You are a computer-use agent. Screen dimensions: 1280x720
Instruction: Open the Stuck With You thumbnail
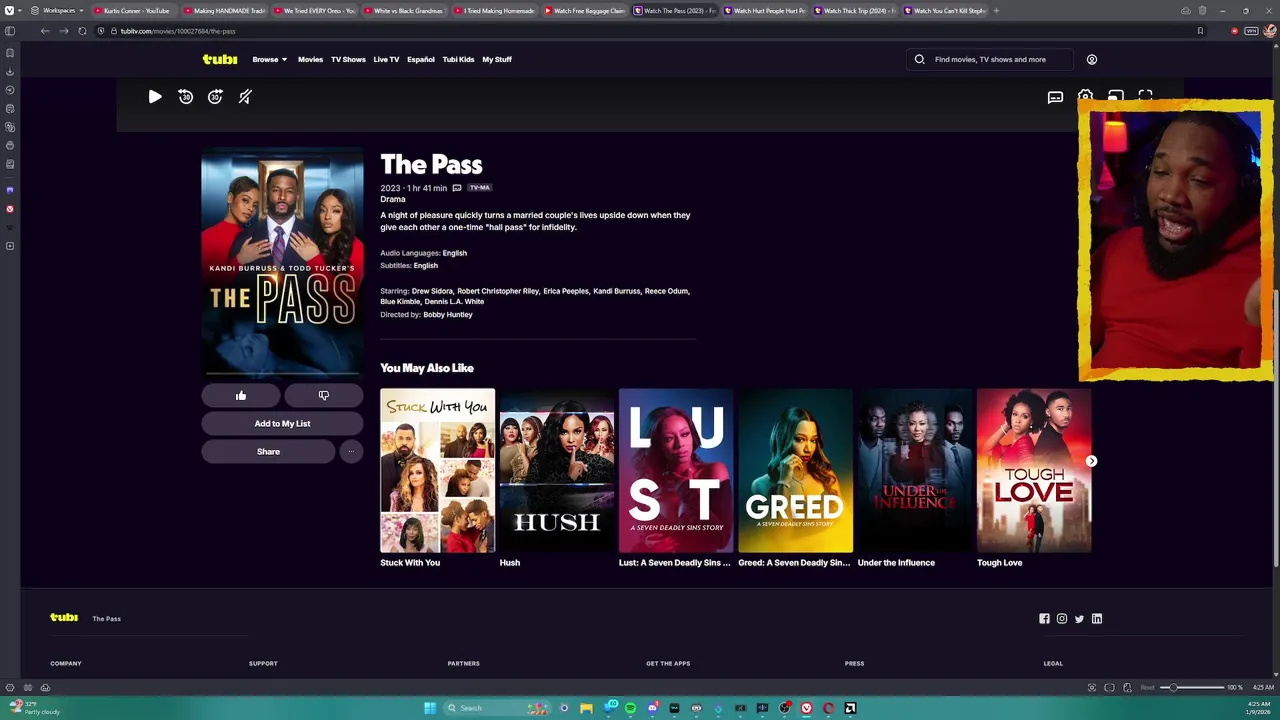[x=437, y=471]
